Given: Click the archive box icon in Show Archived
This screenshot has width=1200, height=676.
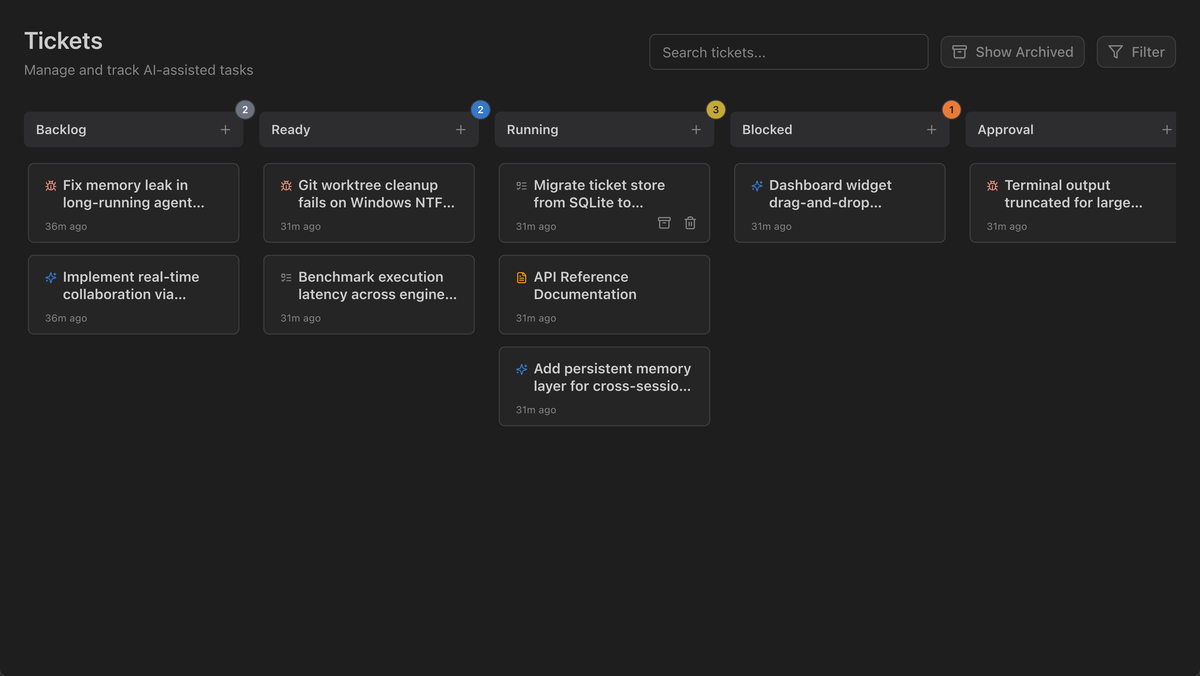Looking at the screenshot, I should pyautogui.click(x=958, y=51).
